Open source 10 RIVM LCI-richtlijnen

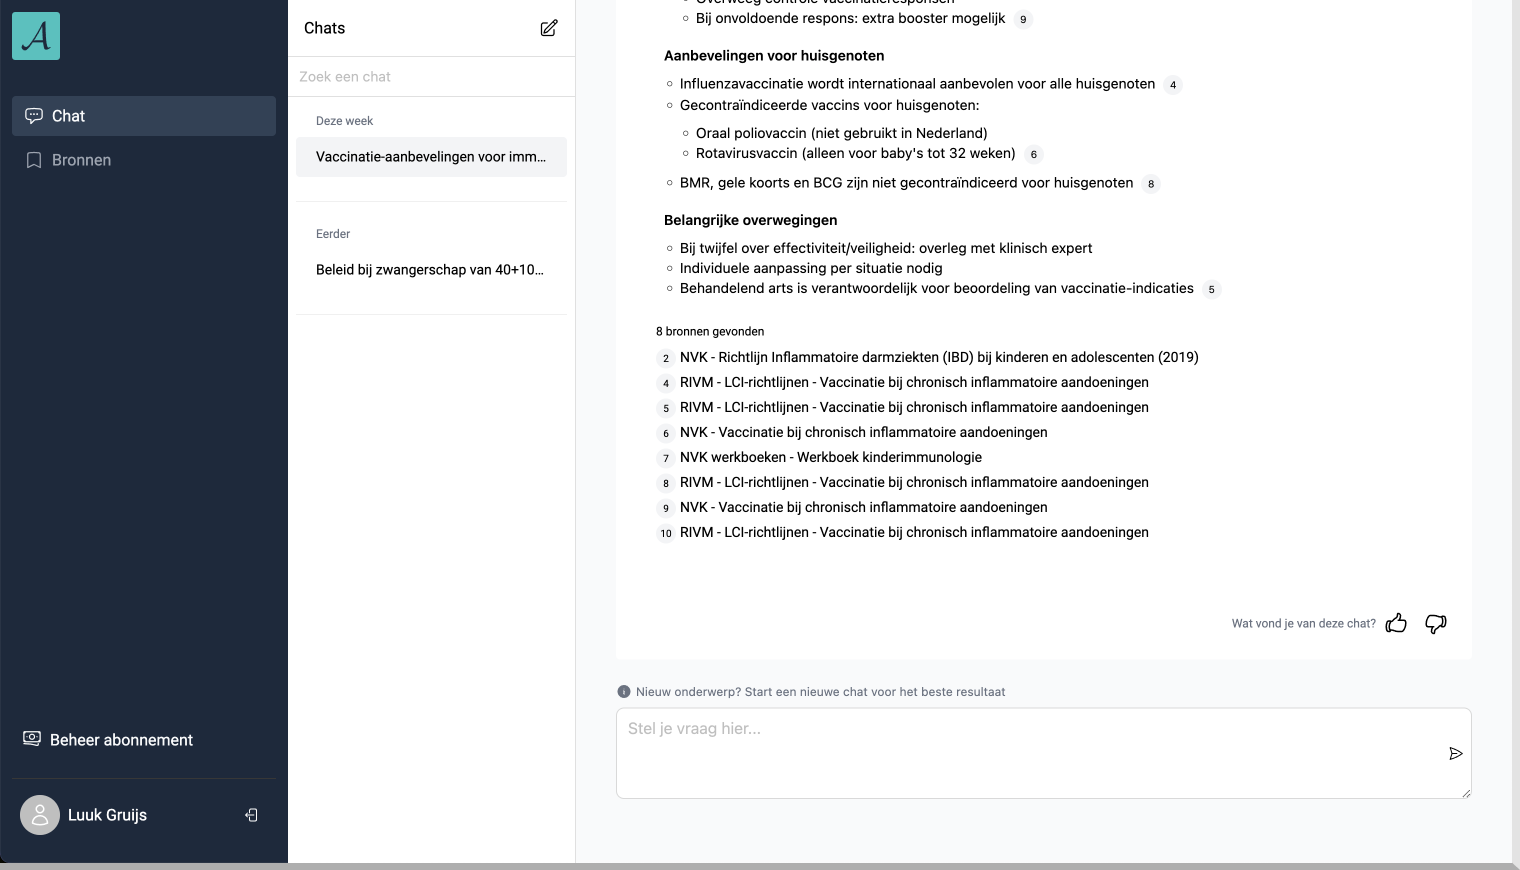point(913,532)
